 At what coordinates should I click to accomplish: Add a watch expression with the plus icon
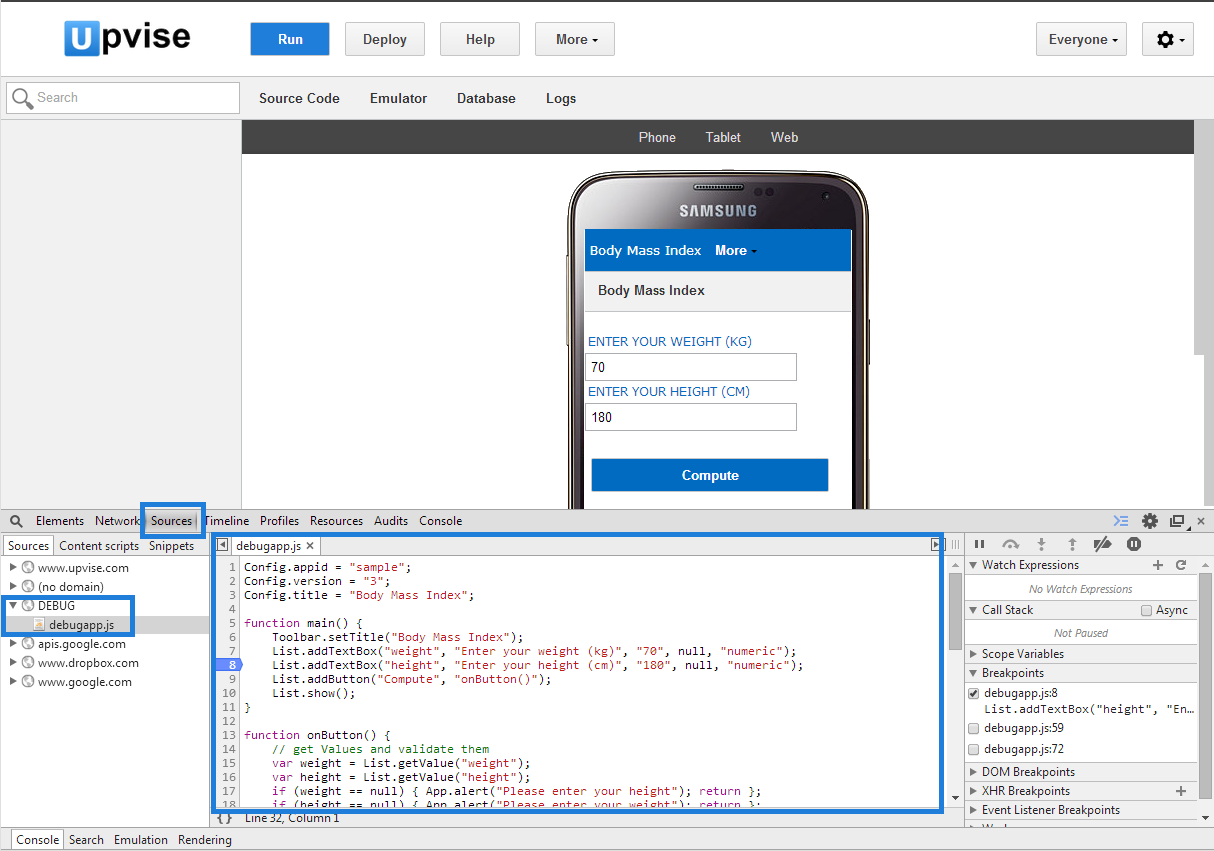point(1158,565)
